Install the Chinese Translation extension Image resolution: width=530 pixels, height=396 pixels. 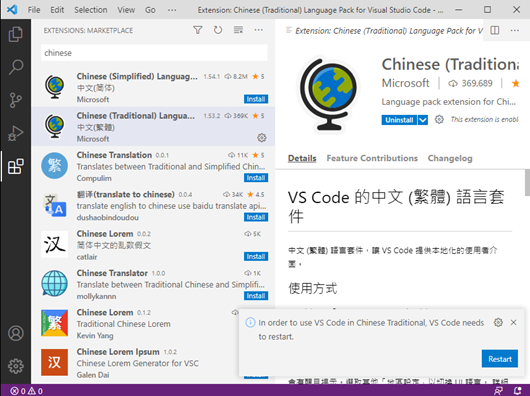(x=256, y=178)
